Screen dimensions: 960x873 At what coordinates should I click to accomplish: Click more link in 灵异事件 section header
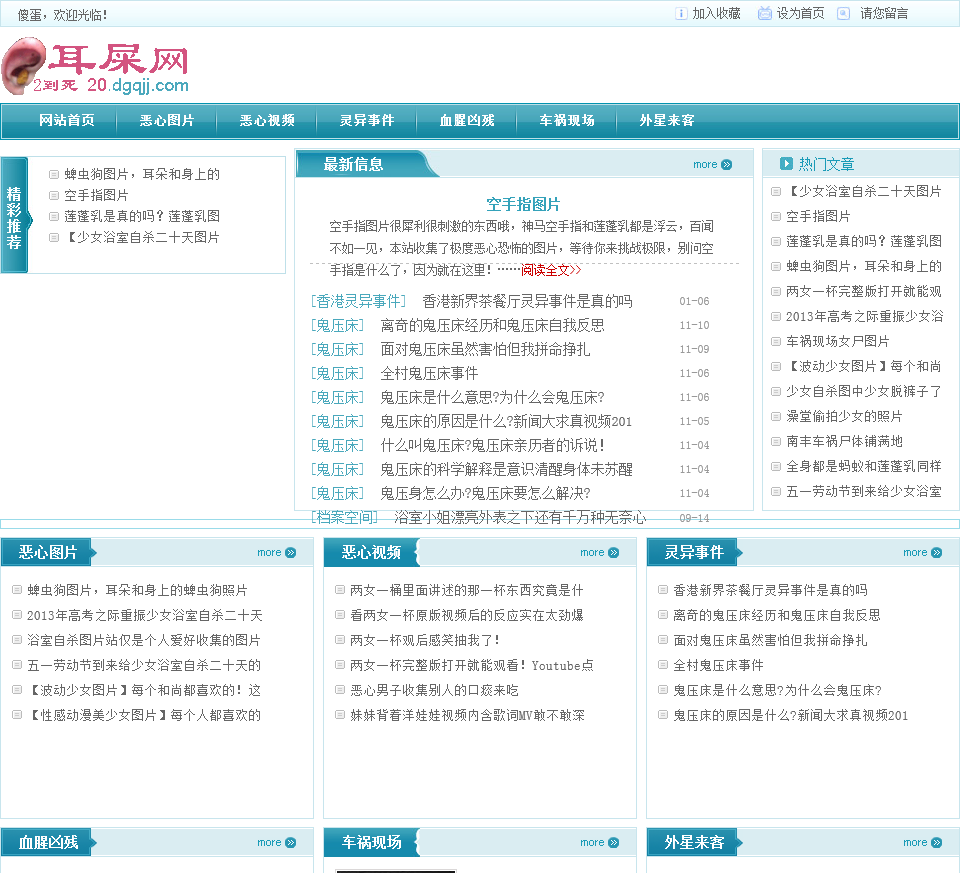click(x=915, y=552)
